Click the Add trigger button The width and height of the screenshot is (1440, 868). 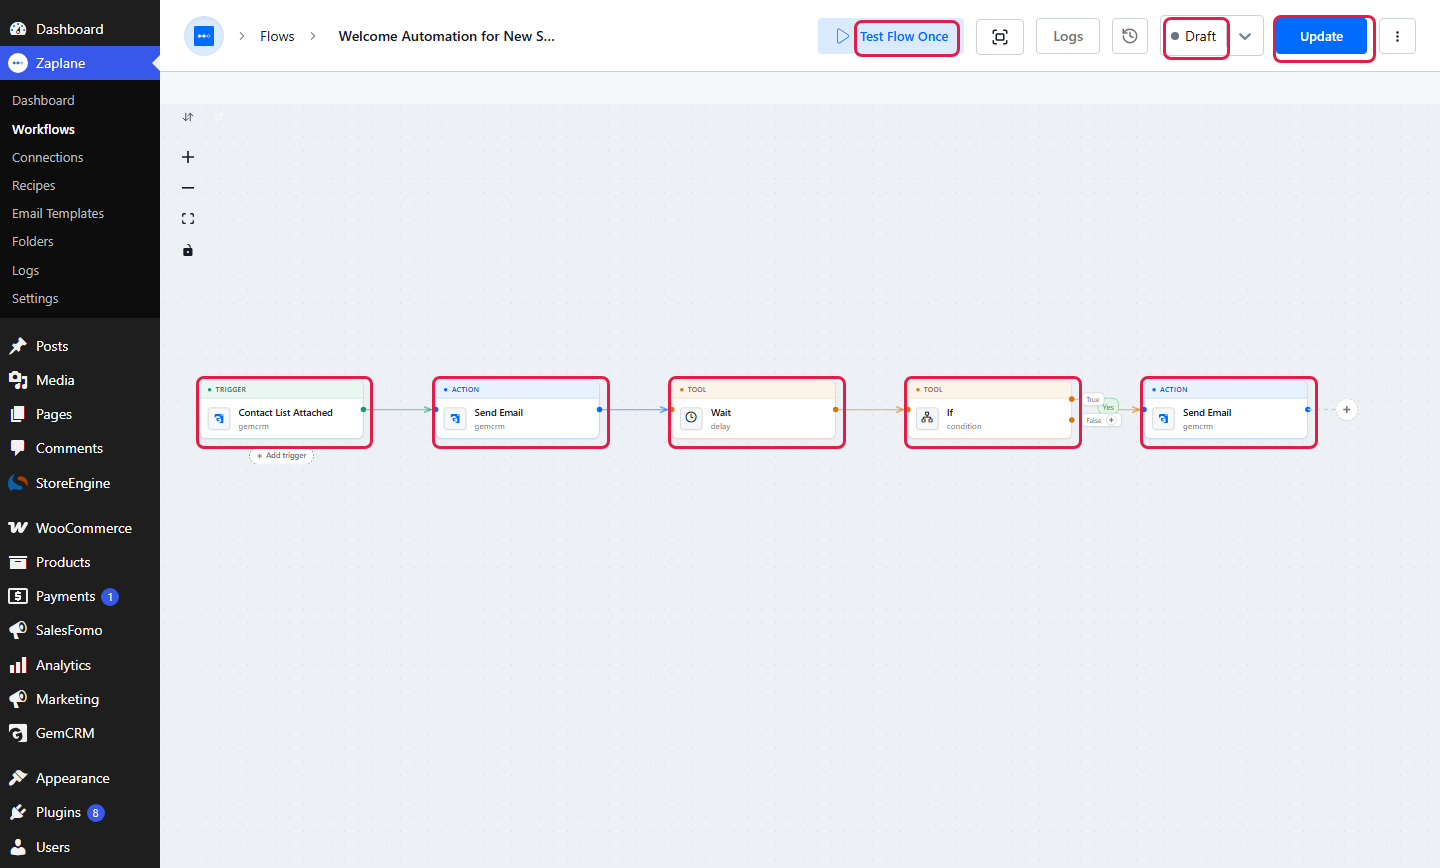click(282, 456)
